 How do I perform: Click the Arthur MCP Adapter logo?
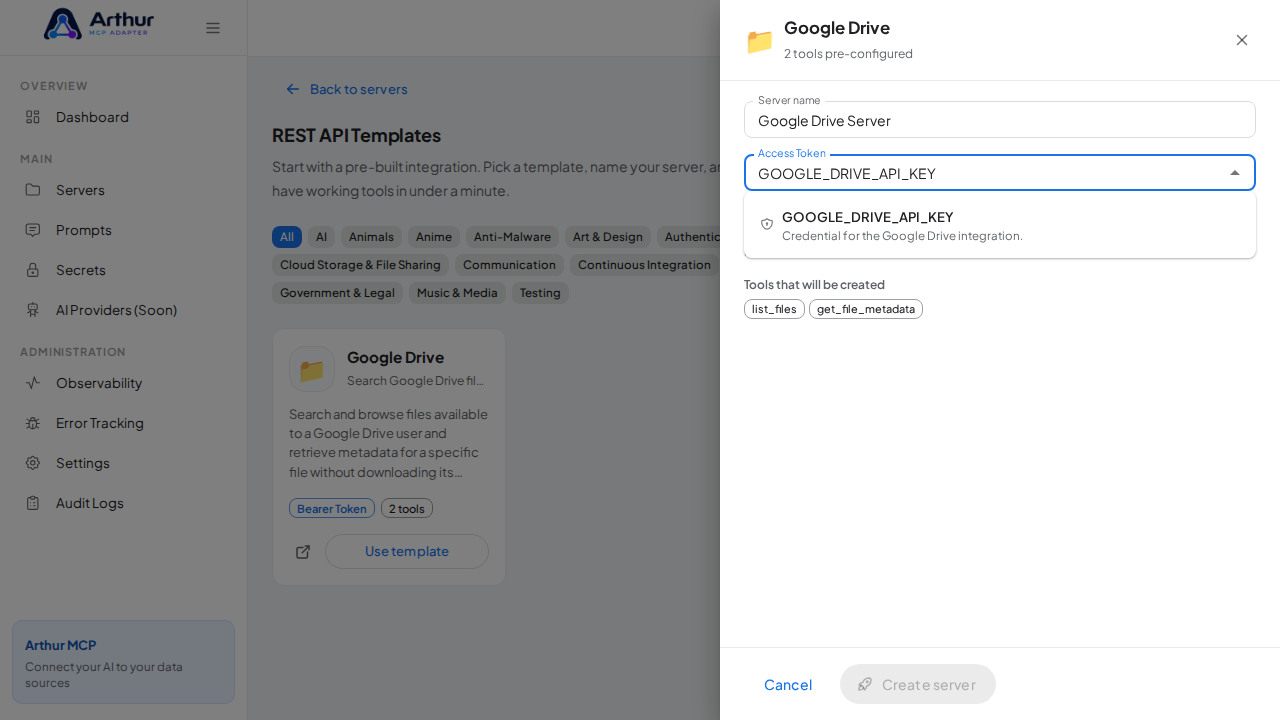point(98,24)
